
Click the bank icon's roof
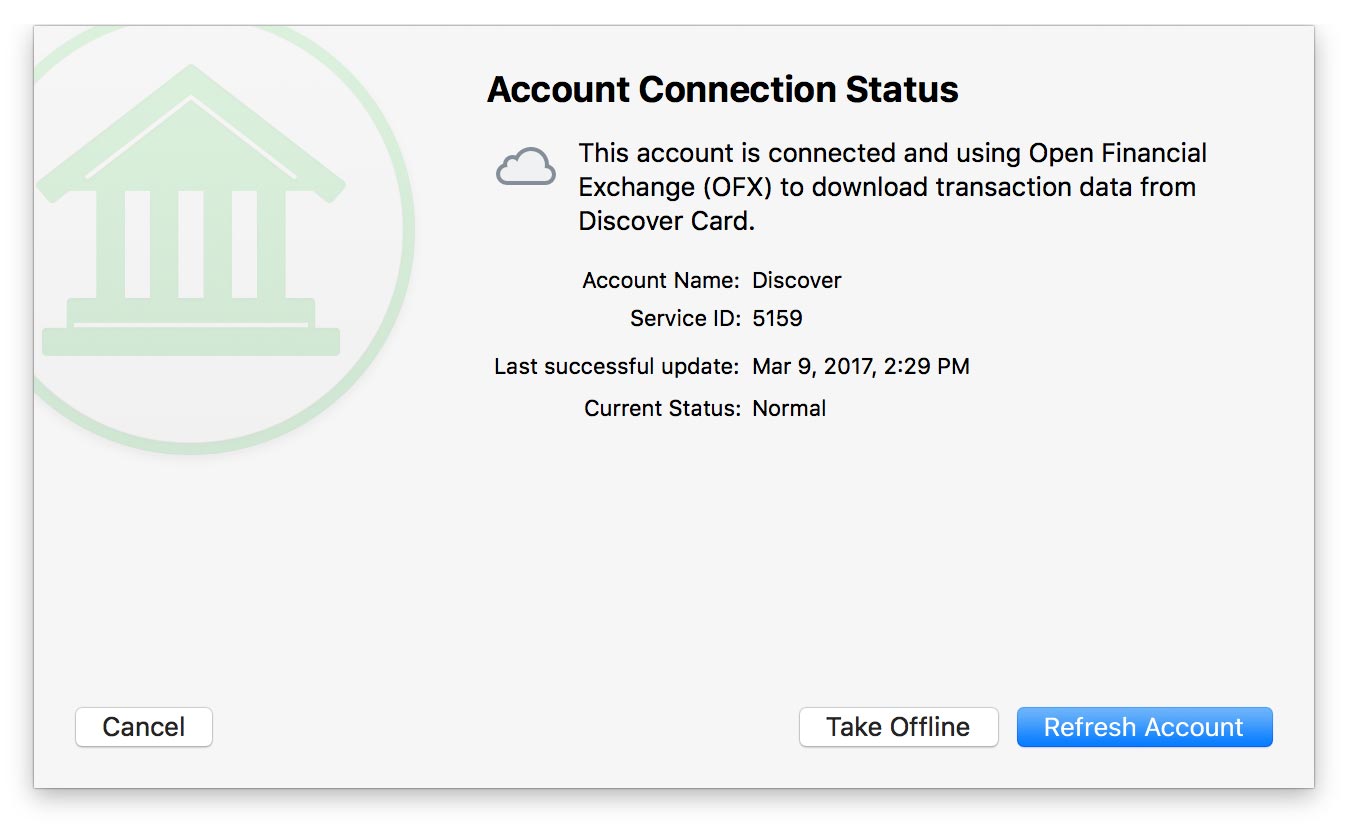click(x=191, y=130)
